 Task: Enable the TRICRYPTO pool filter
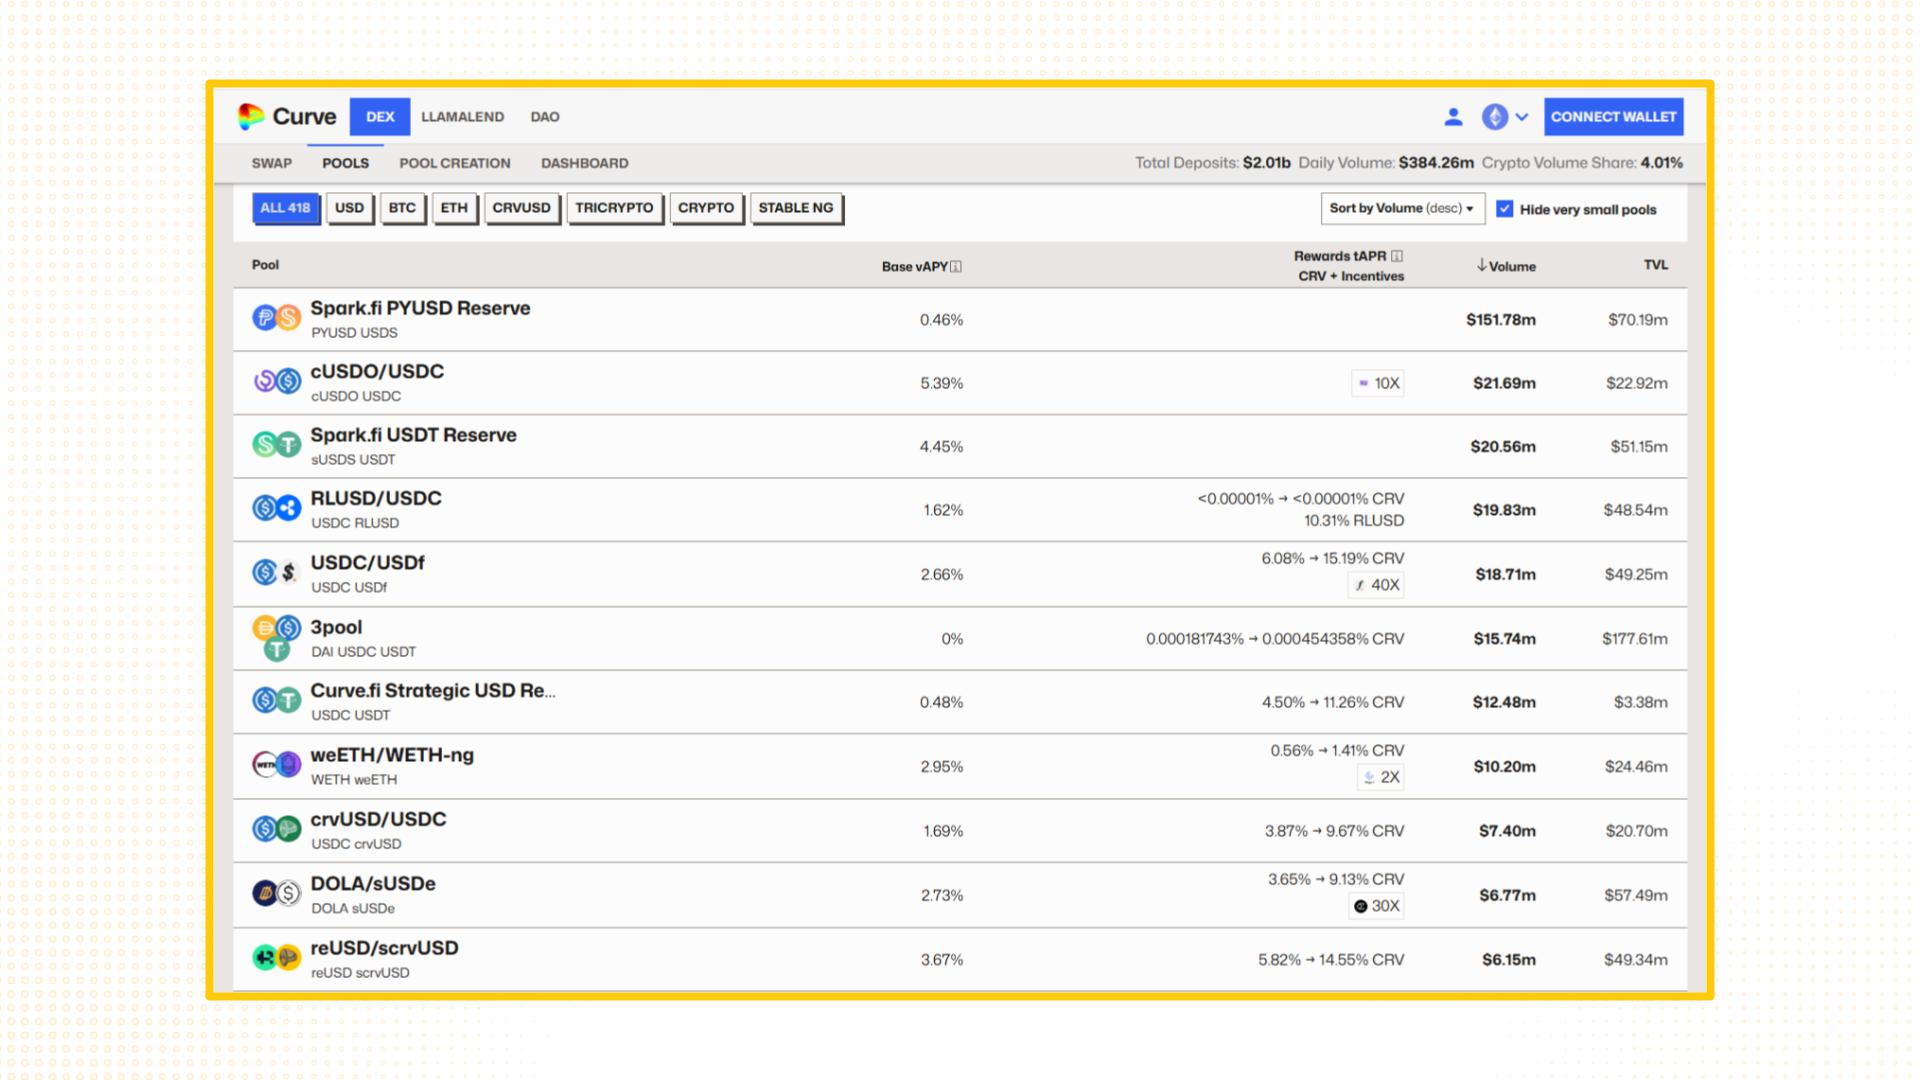point(614,208)
